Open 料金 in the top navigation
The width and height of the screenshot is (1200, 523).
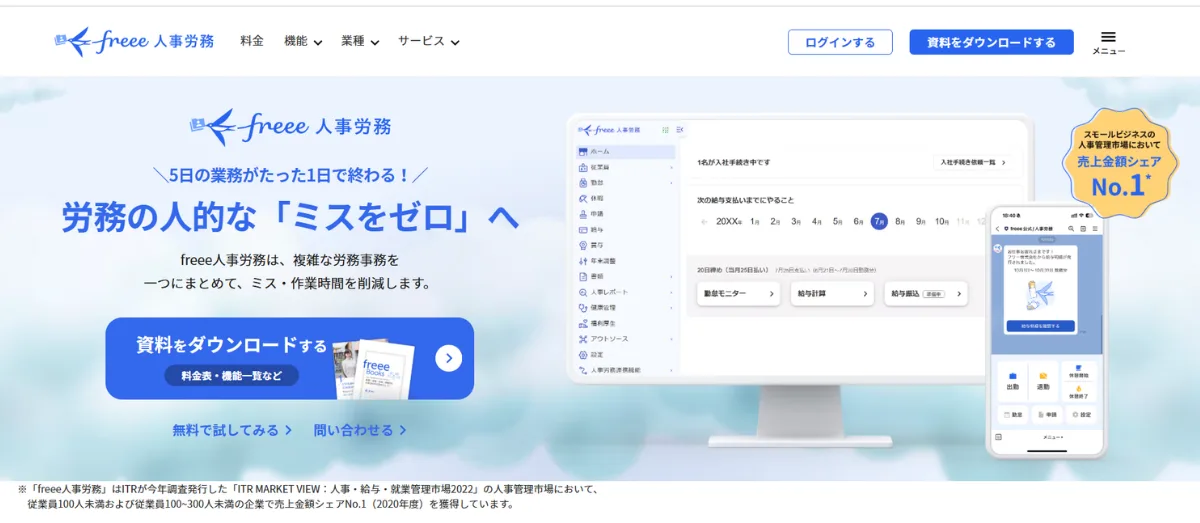pos(252,41)
